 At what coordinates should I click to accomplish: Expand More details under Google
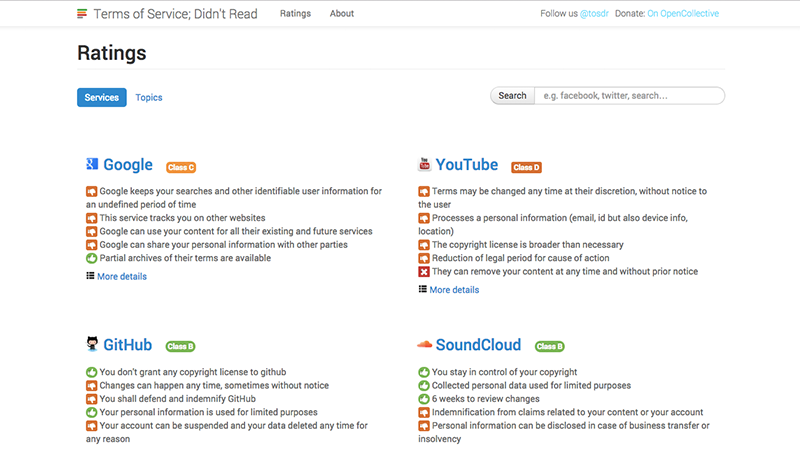121,276
